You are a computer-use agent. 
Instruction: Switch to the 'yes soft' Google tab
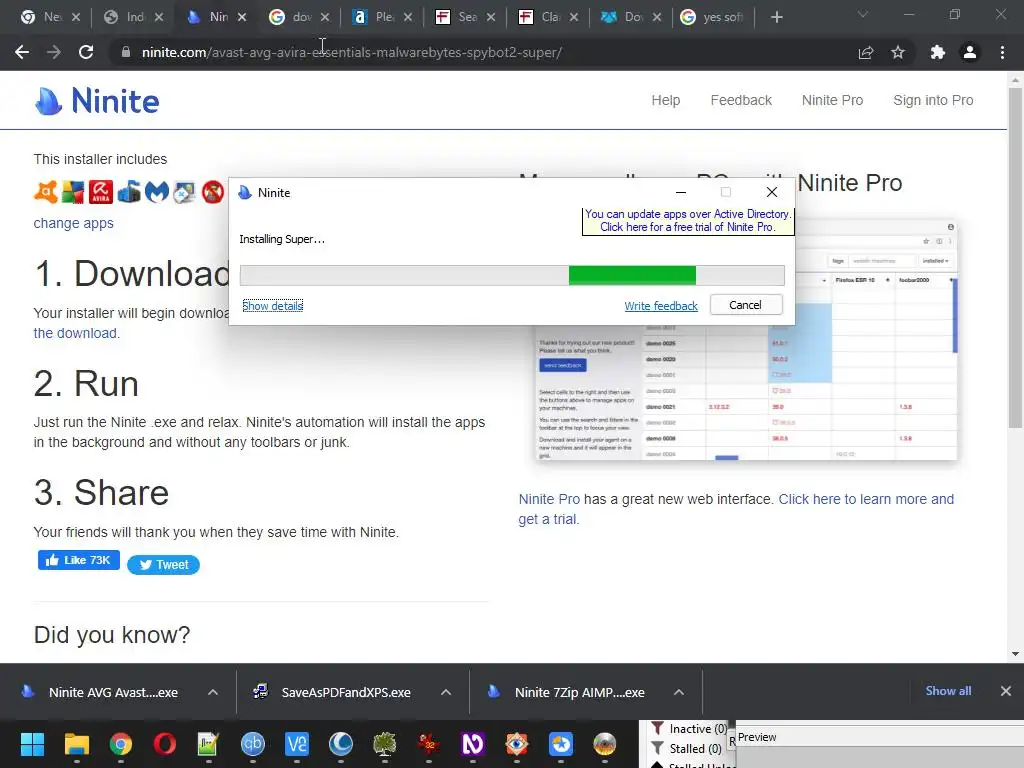click(713, 17)
